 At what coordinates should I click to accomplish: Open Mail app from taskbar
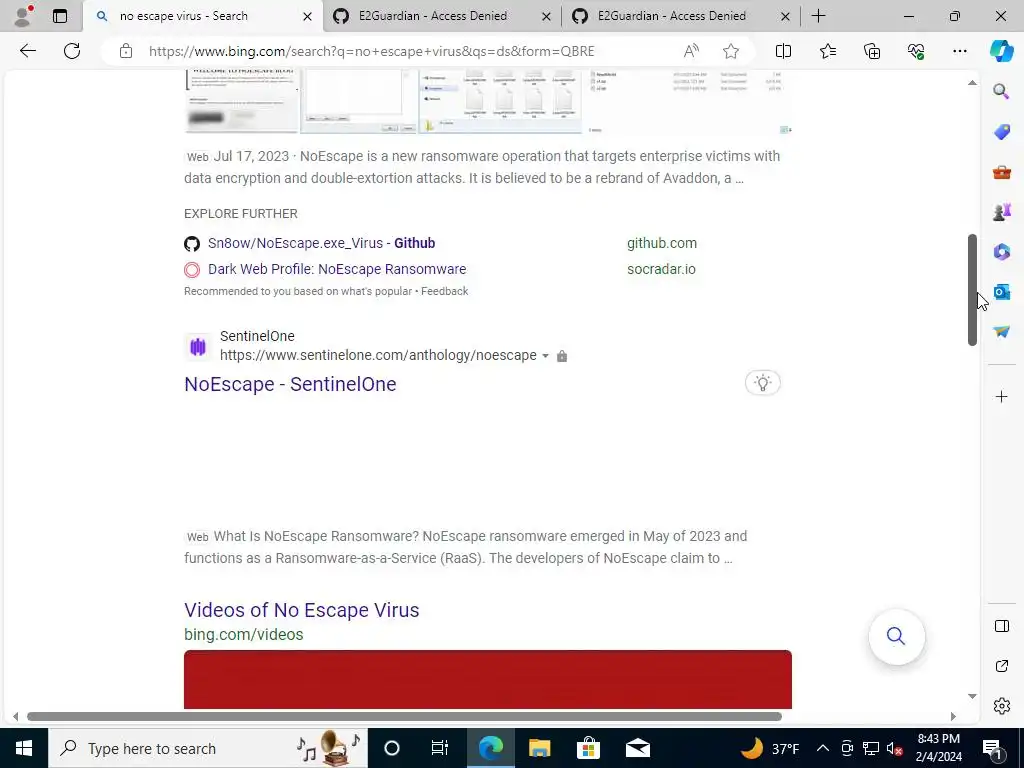coord(638,748)
